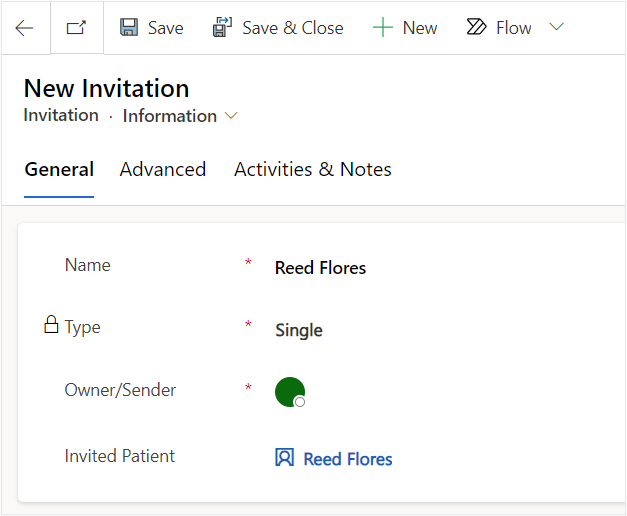The width and height of the screenshot is (627, 516).
Task: Click the Type field label
Action: [82, 327]
